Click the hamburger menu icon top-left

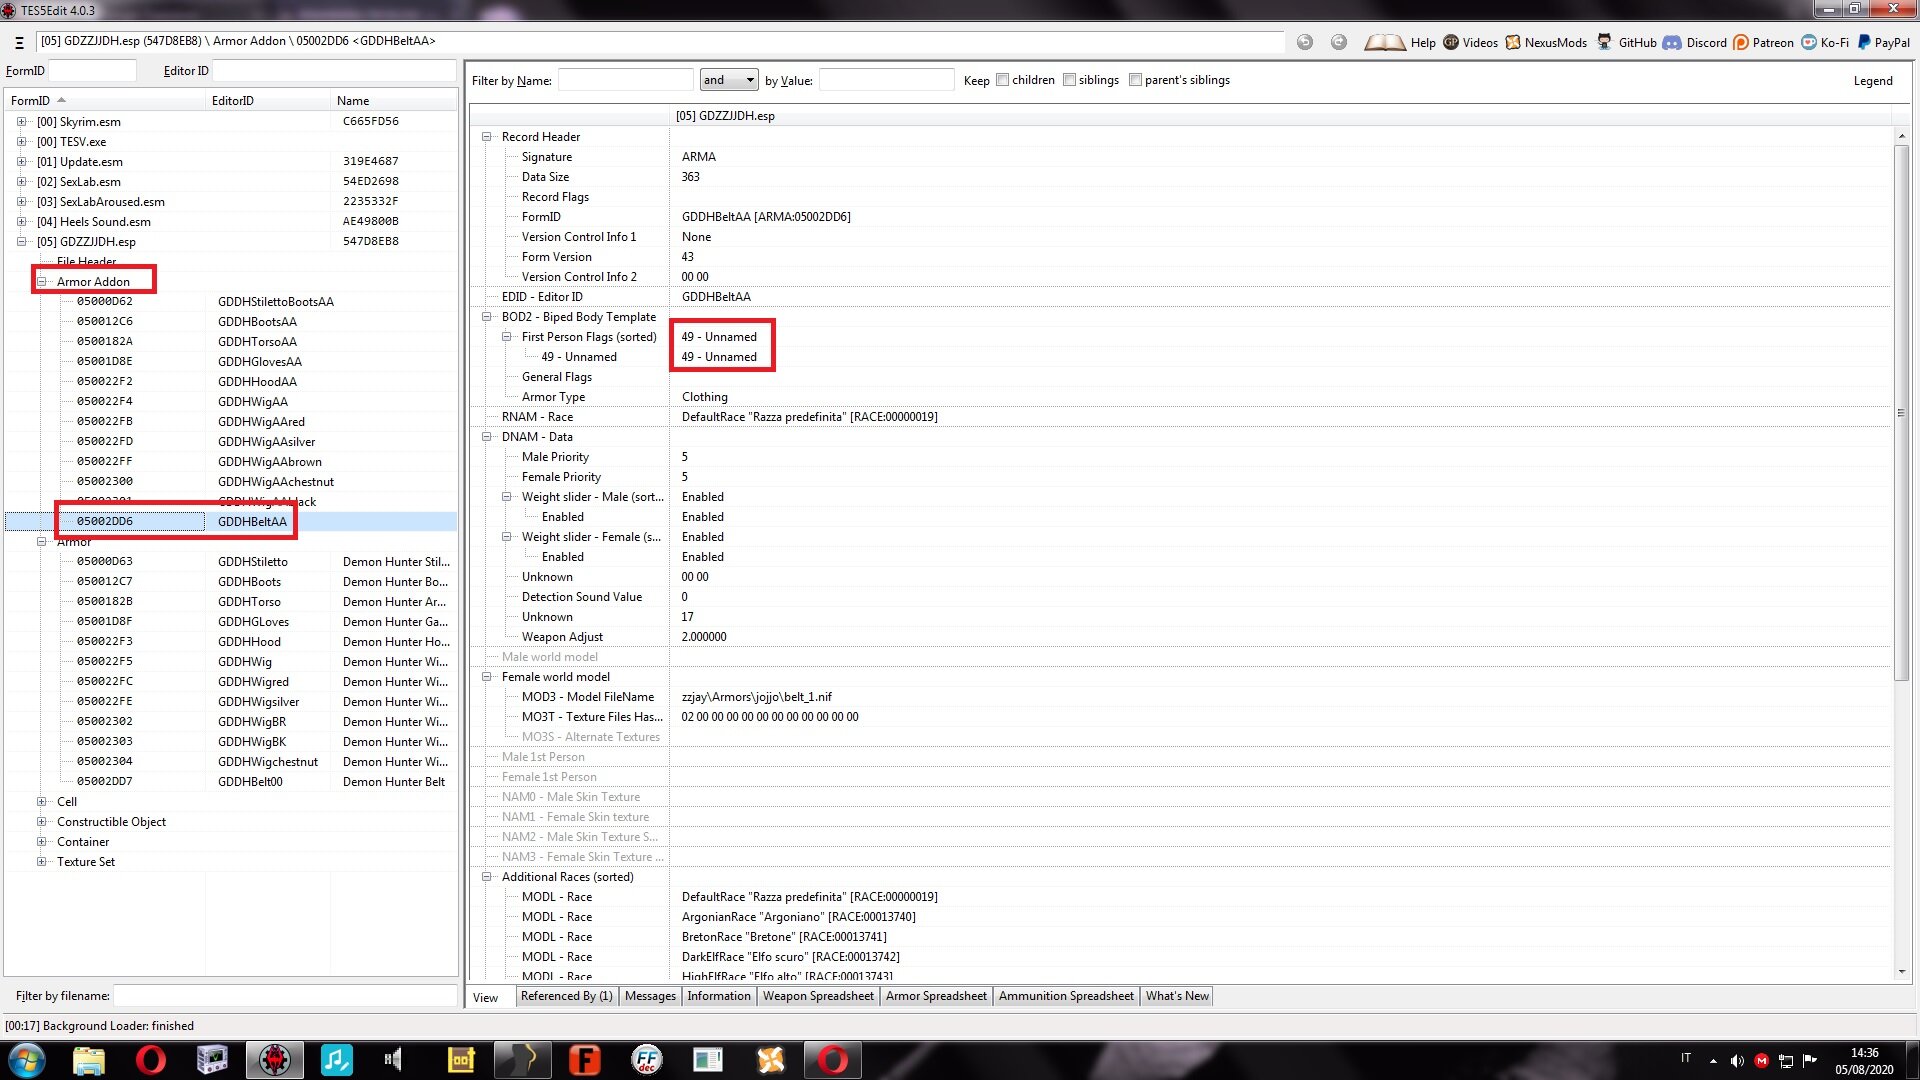(x=19, y=42)
